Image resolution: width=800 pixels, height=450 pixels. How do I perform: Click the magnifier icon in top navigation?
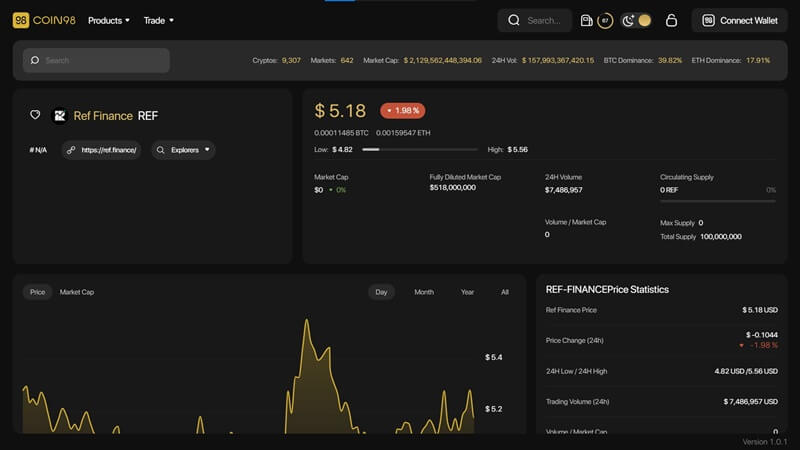click(x=514, y=20)
